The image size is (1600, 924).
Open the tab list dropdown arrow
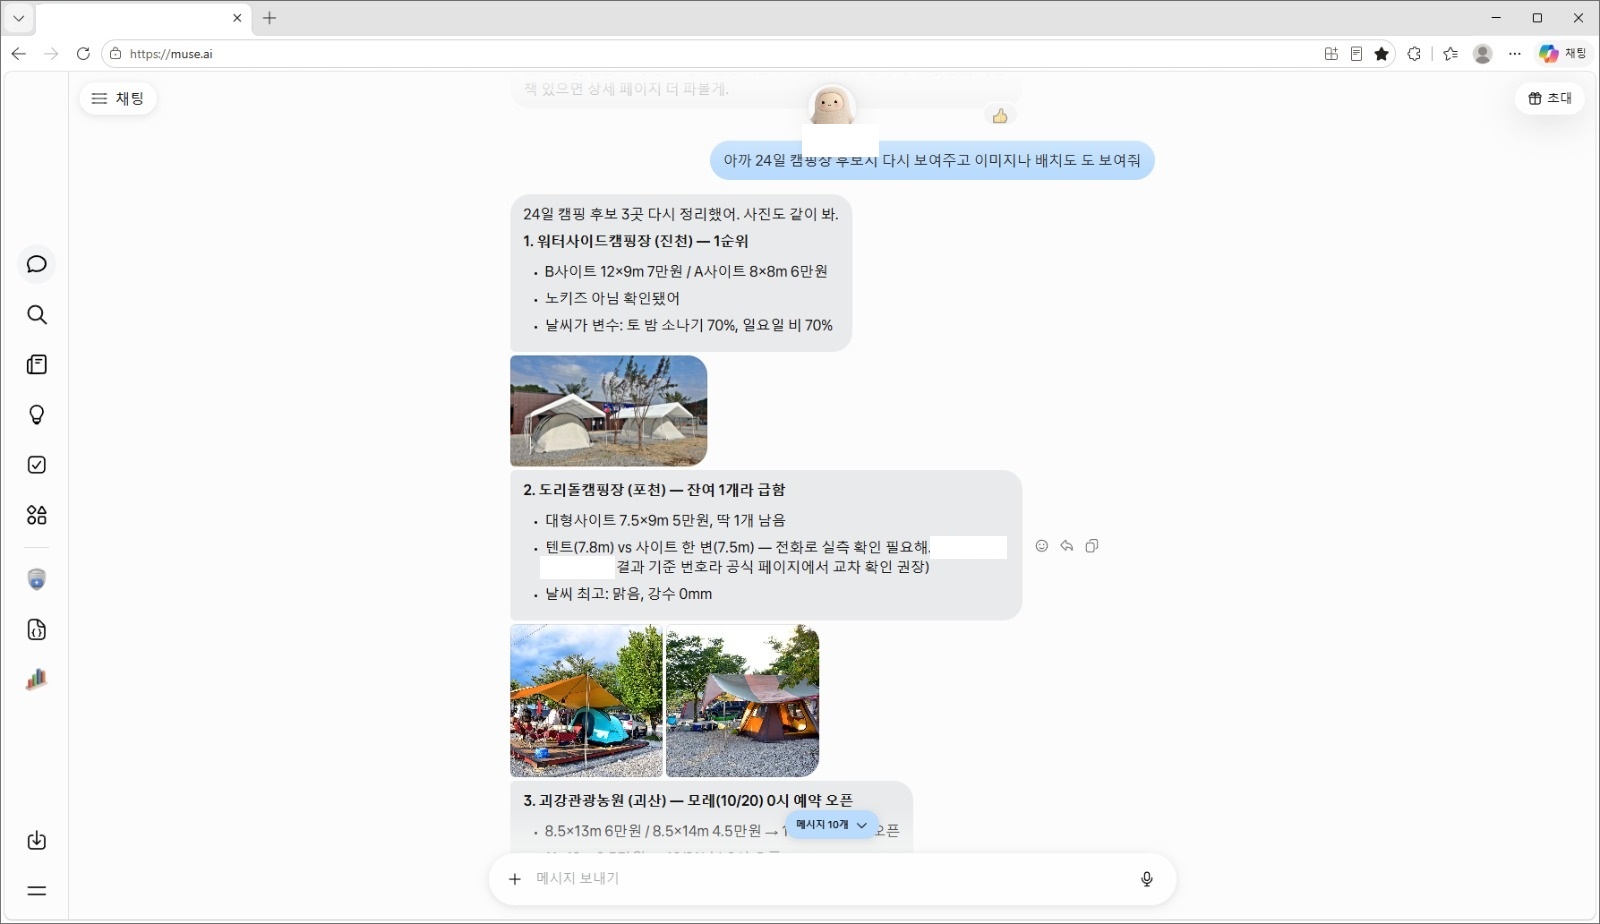point(19,18)
